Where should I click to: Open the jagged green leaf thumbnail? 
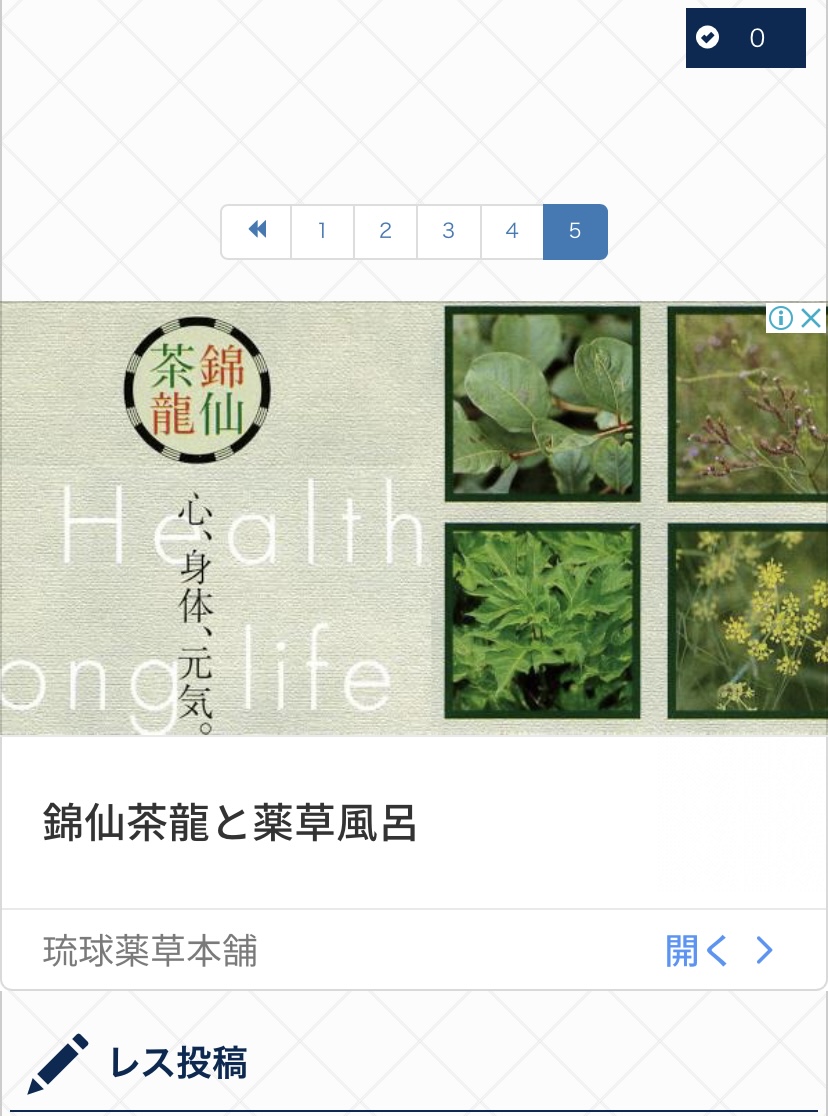click(543, 621)
